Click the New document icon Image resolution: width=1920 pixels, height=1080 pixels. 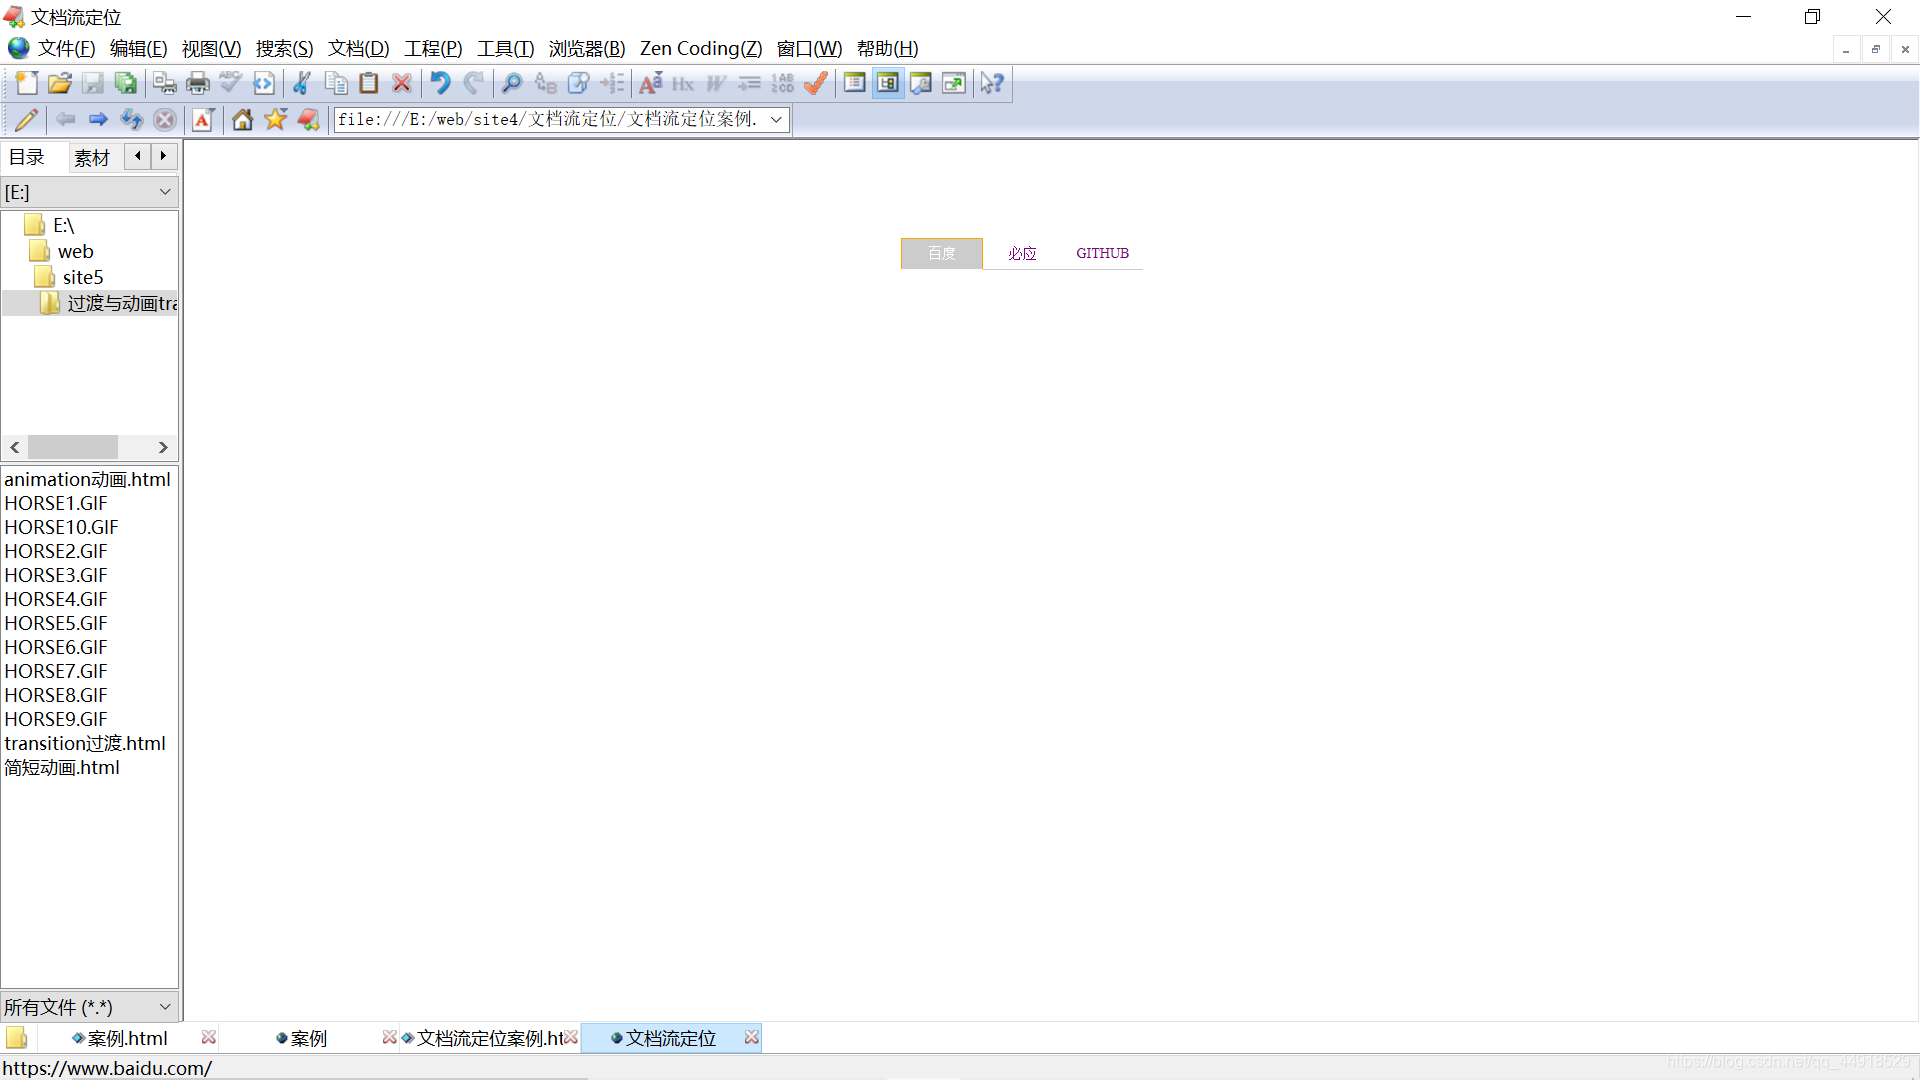tap(27, 84)
